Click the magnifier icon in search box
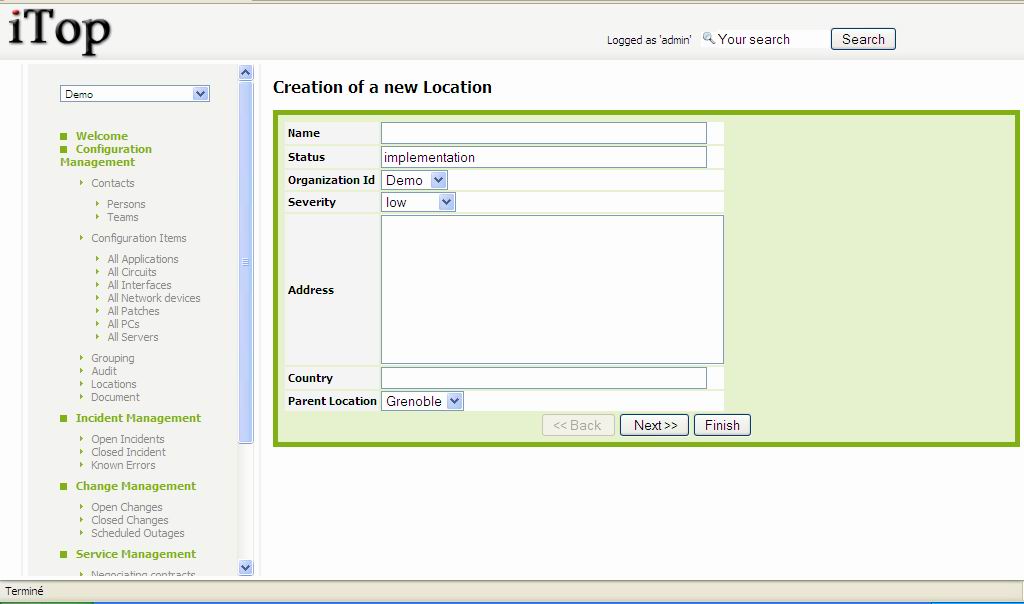 coord(709,38)
